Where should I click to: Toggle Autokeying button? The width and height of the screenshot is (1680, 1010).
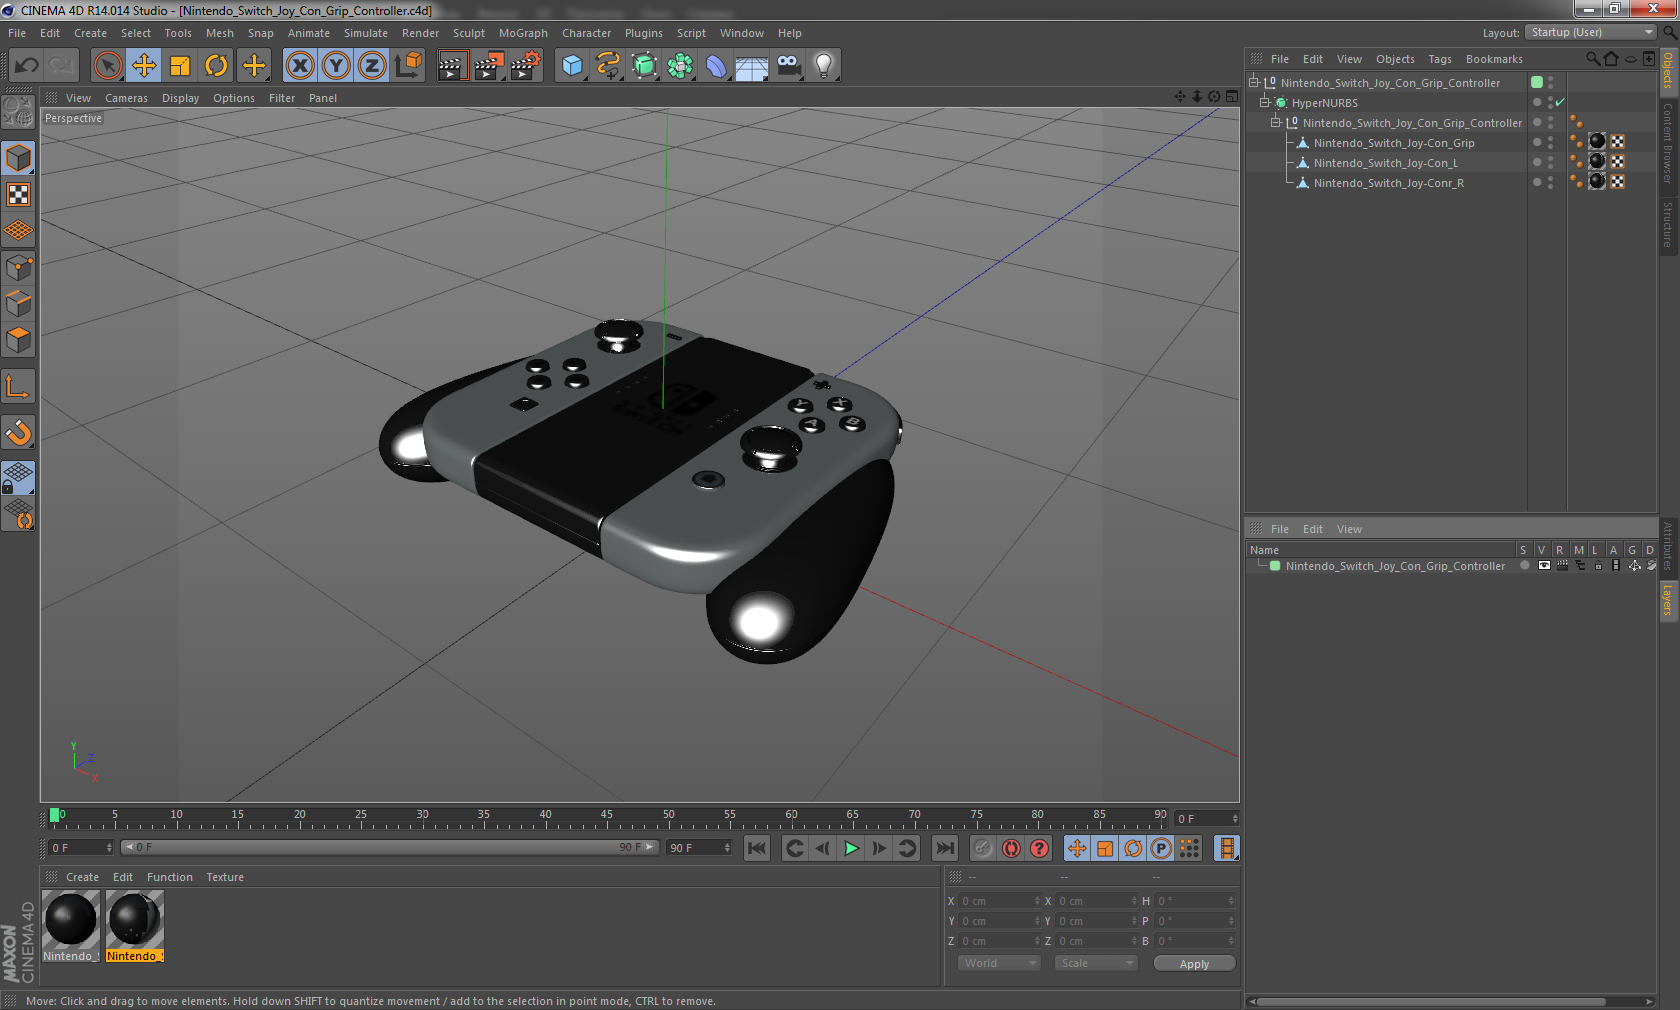(1011, 848)
